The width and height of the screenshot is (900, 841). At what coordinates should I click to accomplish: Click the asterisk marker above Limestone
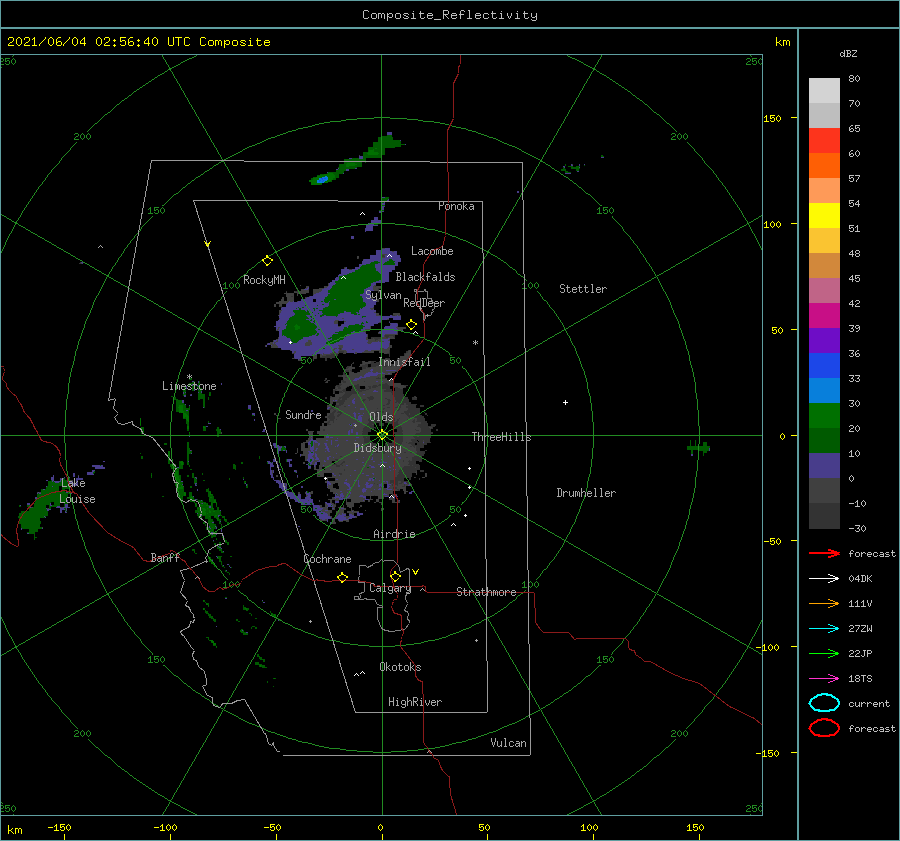pyautogui.click(x=189, y=378)
